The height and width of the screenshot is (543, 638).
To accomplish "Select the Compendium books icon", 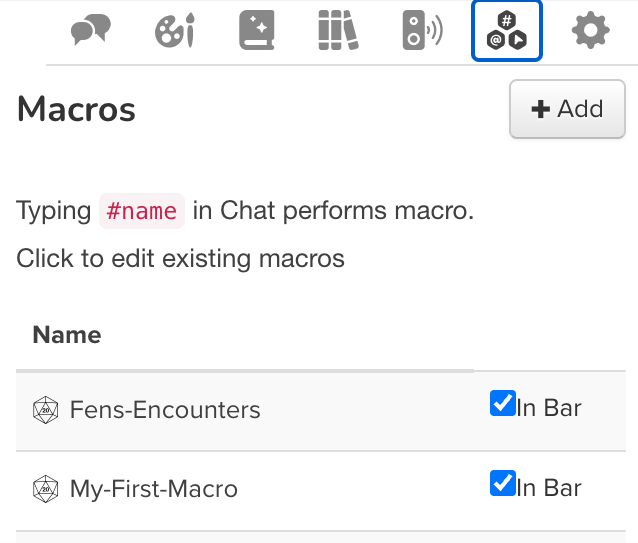I will point(338,32).
